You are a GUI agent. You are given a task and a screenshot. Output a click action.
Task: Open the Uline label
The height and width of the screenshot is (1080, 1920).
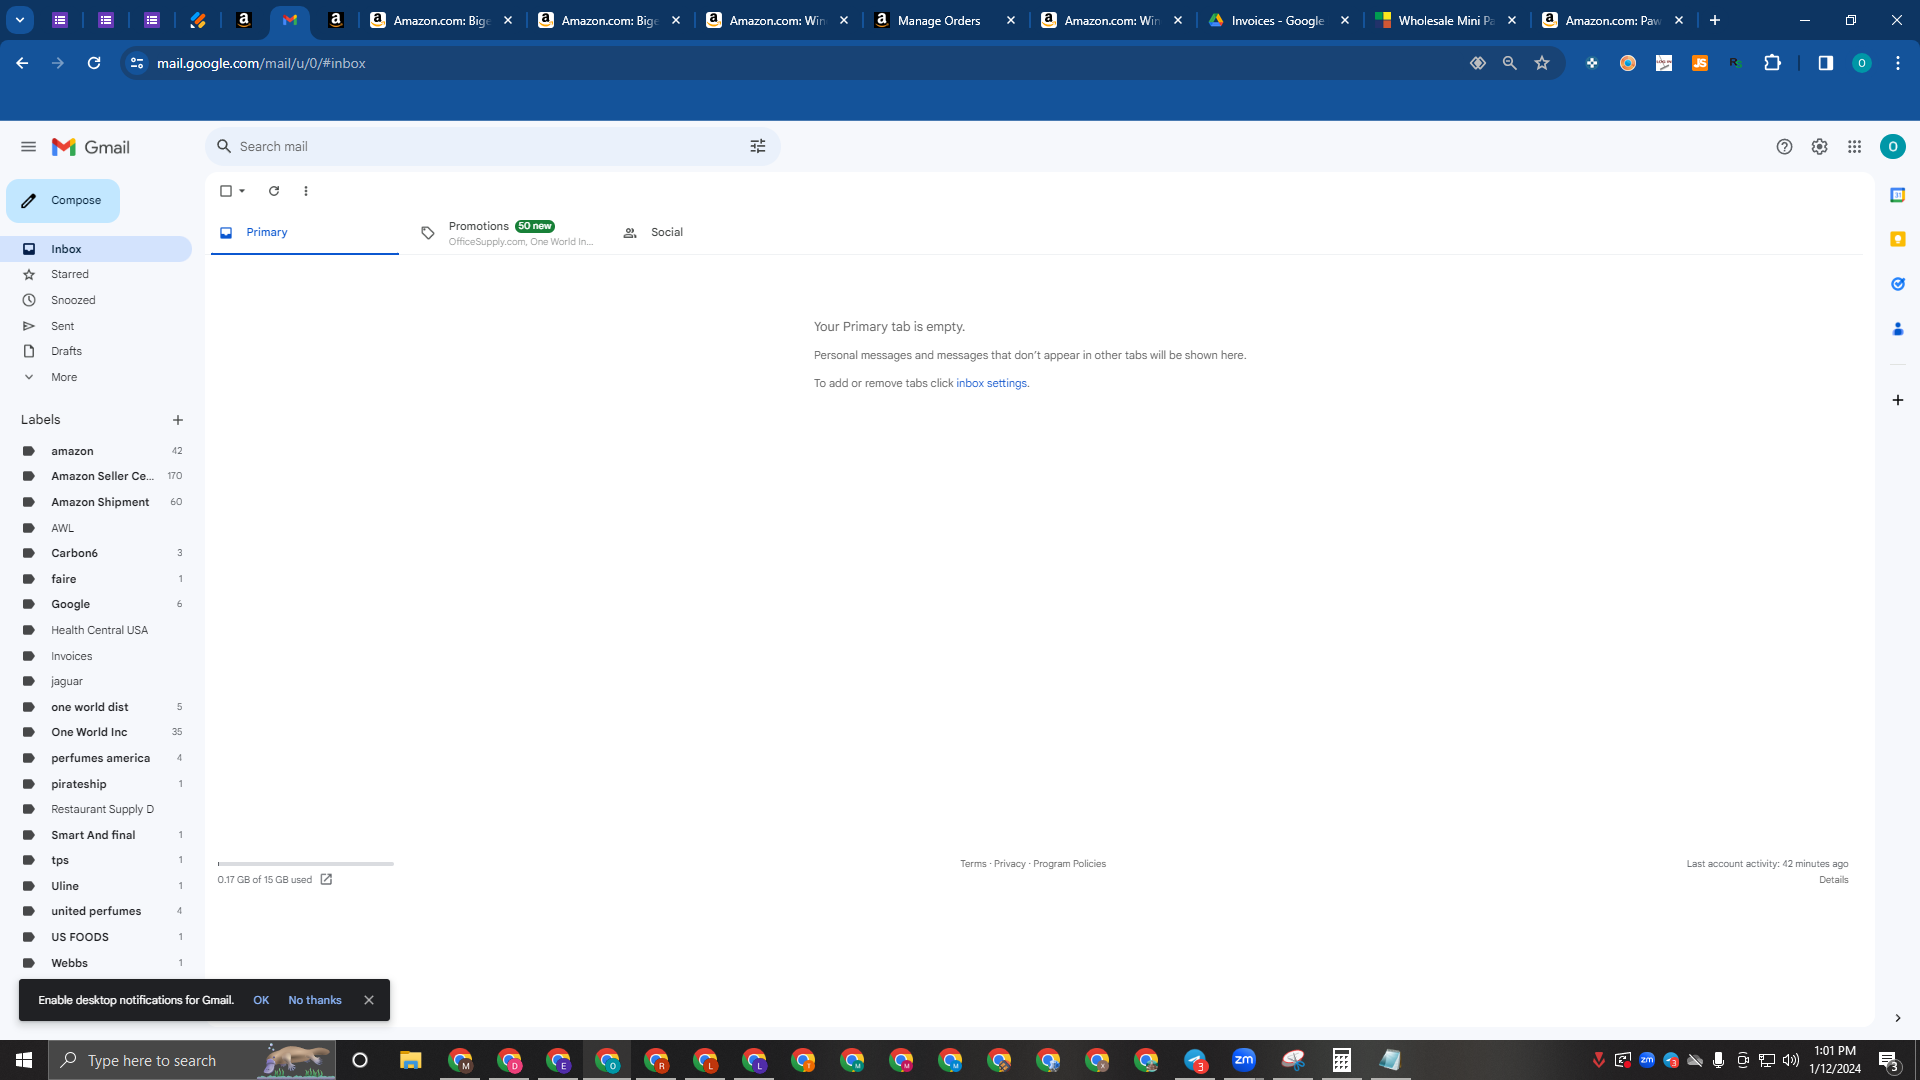click(96, 886)
